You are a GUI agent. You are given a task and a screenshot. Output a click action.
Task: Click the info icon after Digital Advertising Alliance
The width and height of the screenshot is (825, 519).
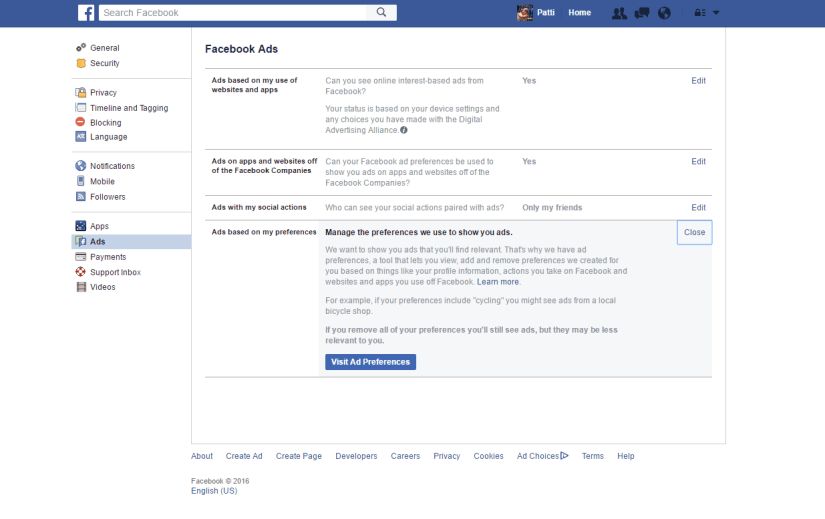(x=404, y=130)
